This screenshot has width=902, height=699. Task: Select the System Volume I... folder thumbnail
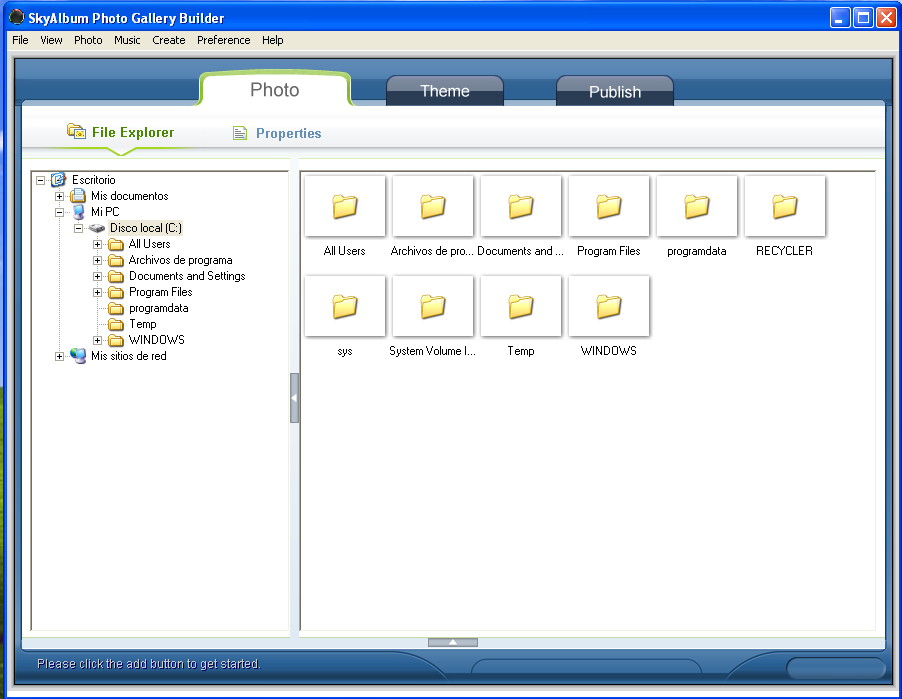point(433,306)
